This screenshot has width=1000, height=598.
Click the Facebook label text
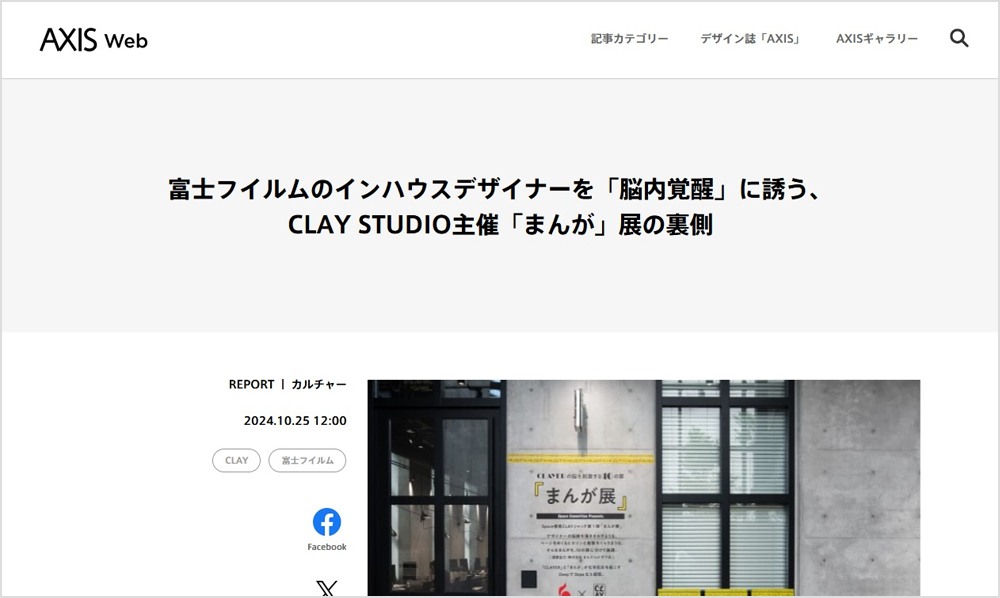(x=326, y=546)
